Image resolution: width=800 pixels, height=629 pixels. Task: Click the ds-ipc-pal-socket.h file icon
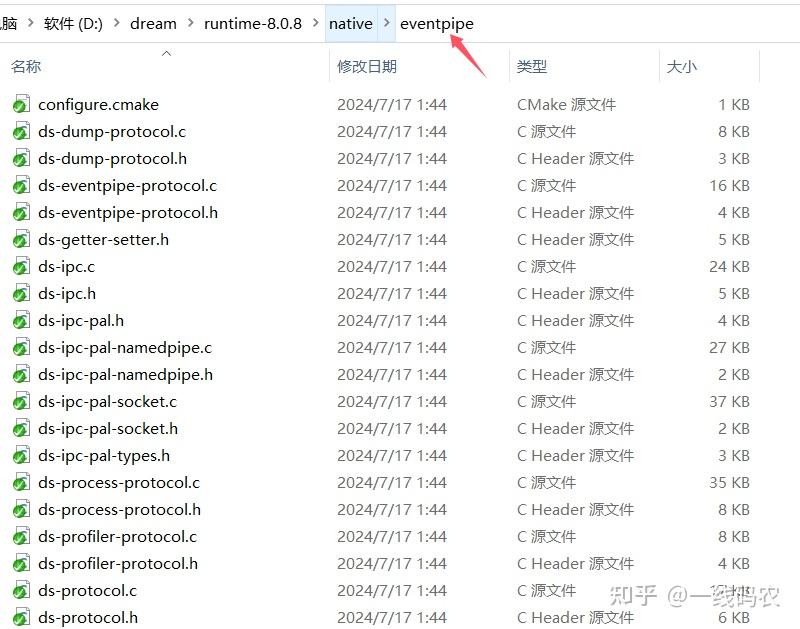22,428
